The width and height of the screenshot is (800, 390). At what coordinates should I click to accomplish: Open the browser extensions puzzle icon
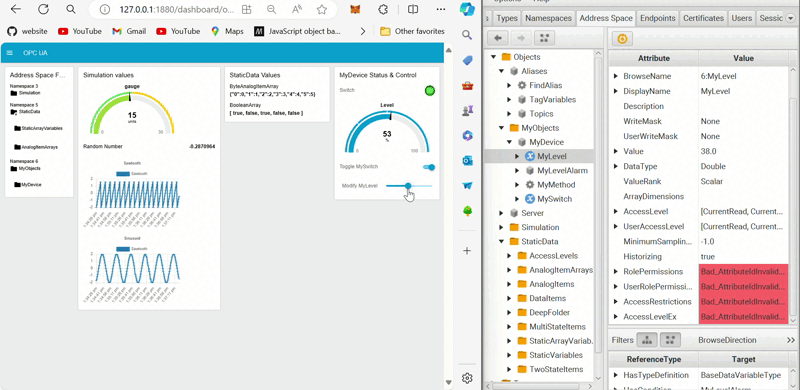pyautogui.click(x=383, y=9)
